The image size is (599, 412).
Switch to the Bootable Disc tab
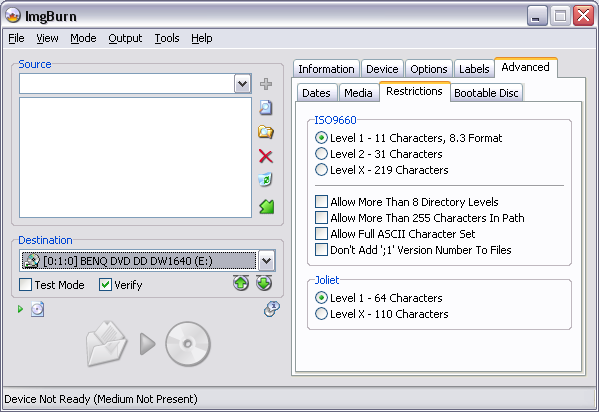[486, 93]
